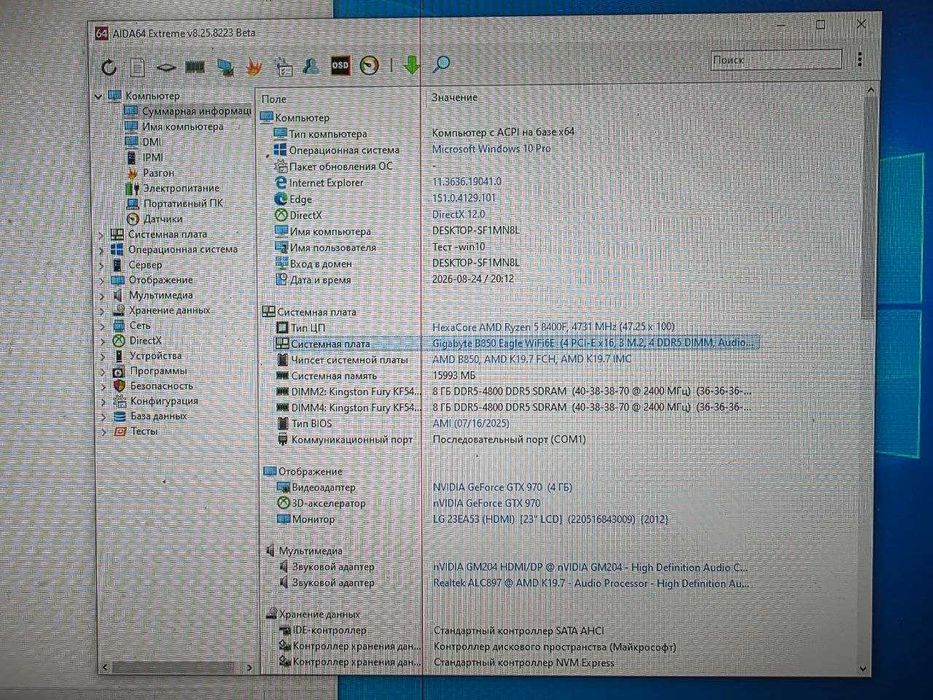This screenshot has width=933, height=700.
Task: Click the Поле column header
Action: 274,99
